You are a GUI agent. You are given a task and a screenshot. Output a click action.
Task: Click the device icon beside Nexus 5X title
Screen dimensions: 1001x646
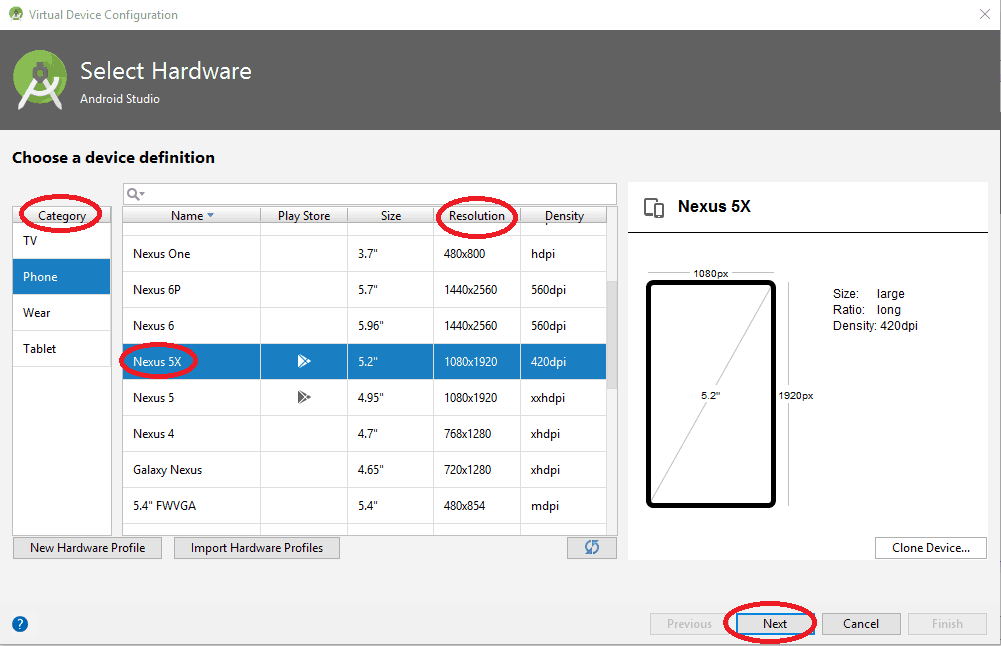click(654, 207)
